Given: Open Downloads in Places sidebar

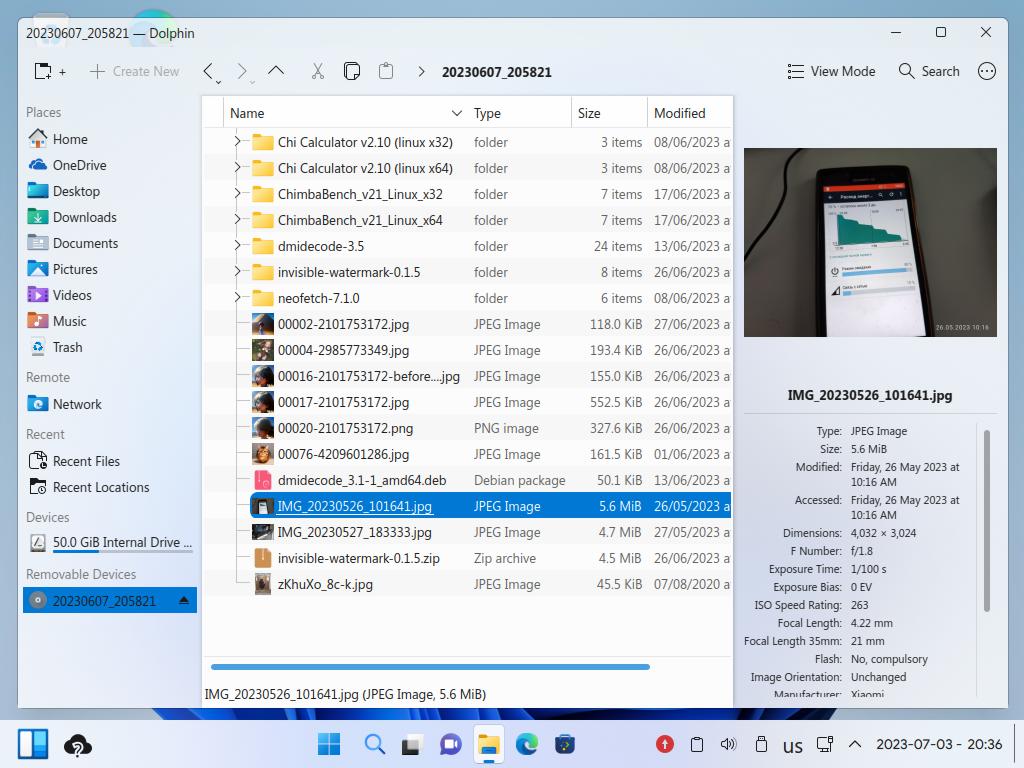Looking at the screenshot, I should point(108,217).
